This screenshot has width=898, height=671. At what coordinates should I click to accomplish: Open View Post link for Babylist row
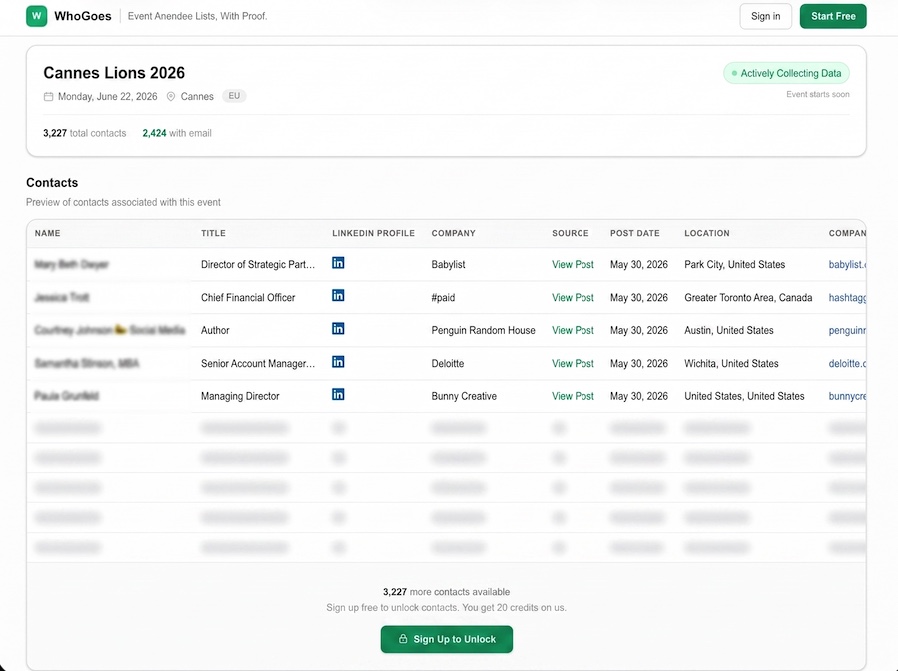tap(573, 265)
